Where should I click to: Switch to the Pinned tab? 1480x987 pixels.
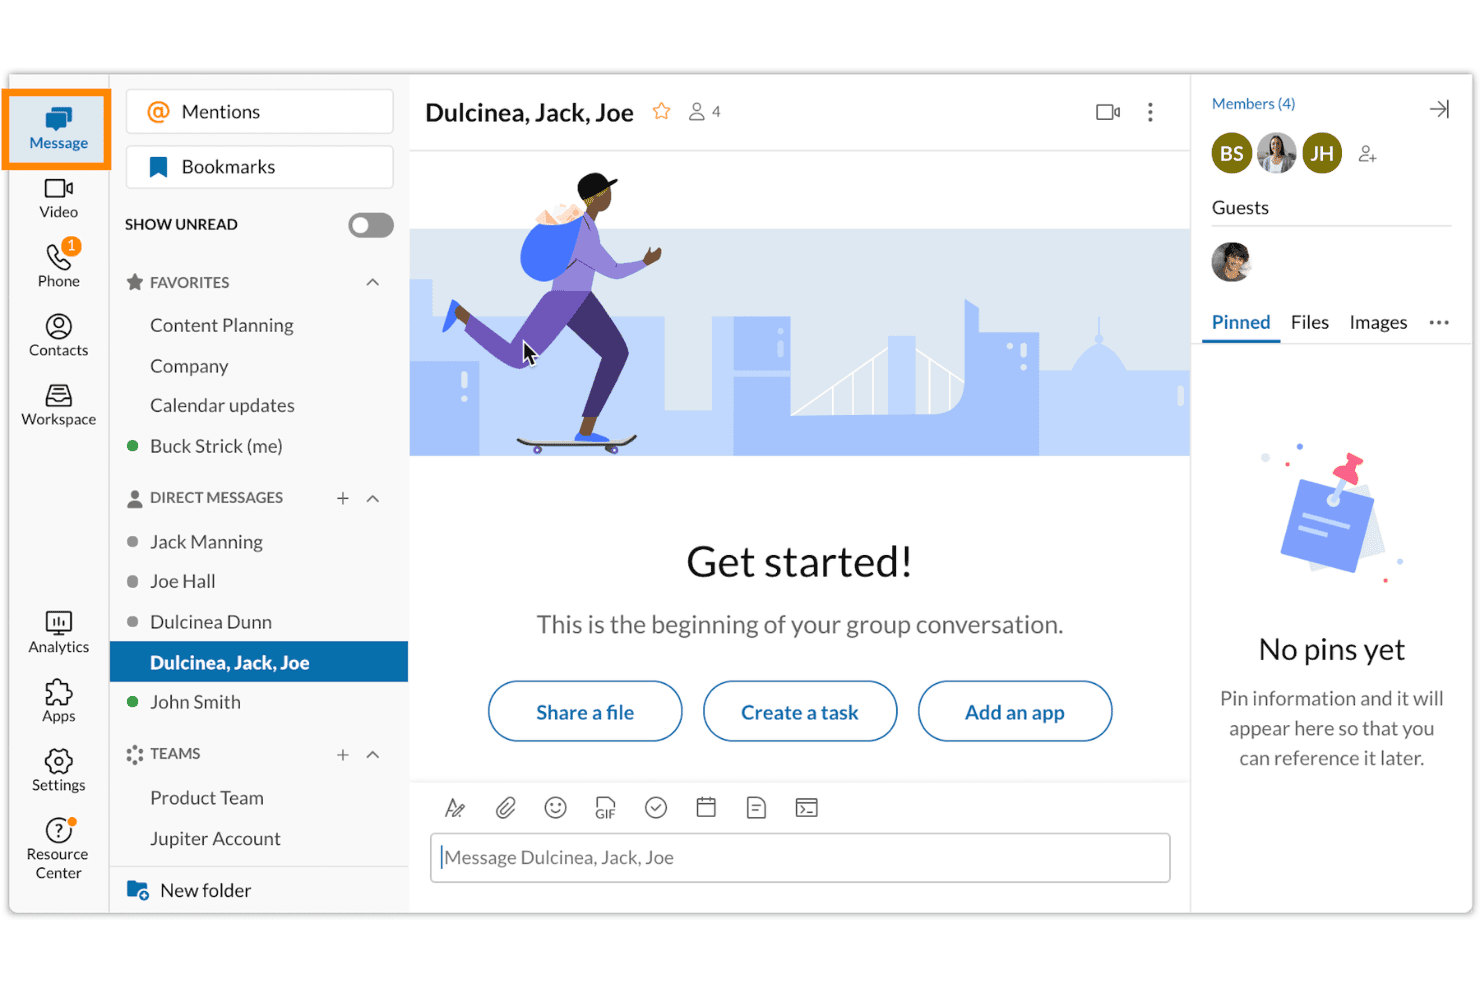tap(1241, 322)
